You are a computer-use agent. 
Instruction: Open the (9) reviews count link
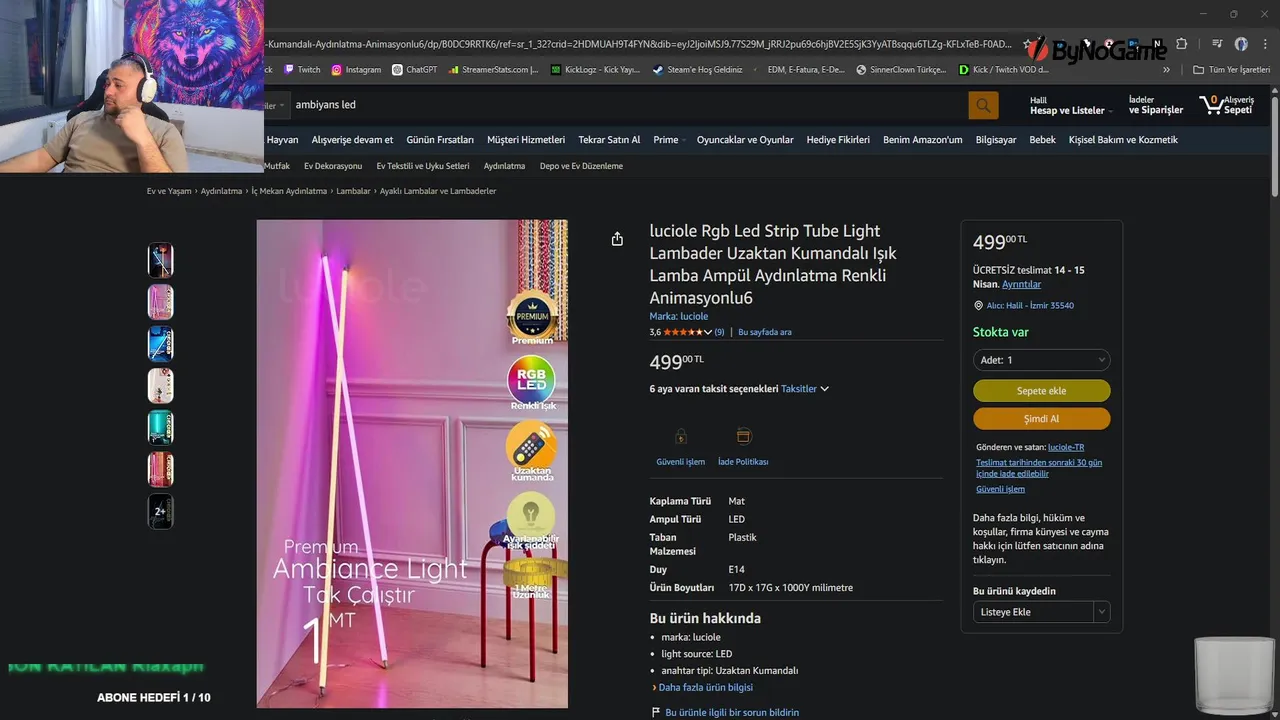(x=719, y=332)
